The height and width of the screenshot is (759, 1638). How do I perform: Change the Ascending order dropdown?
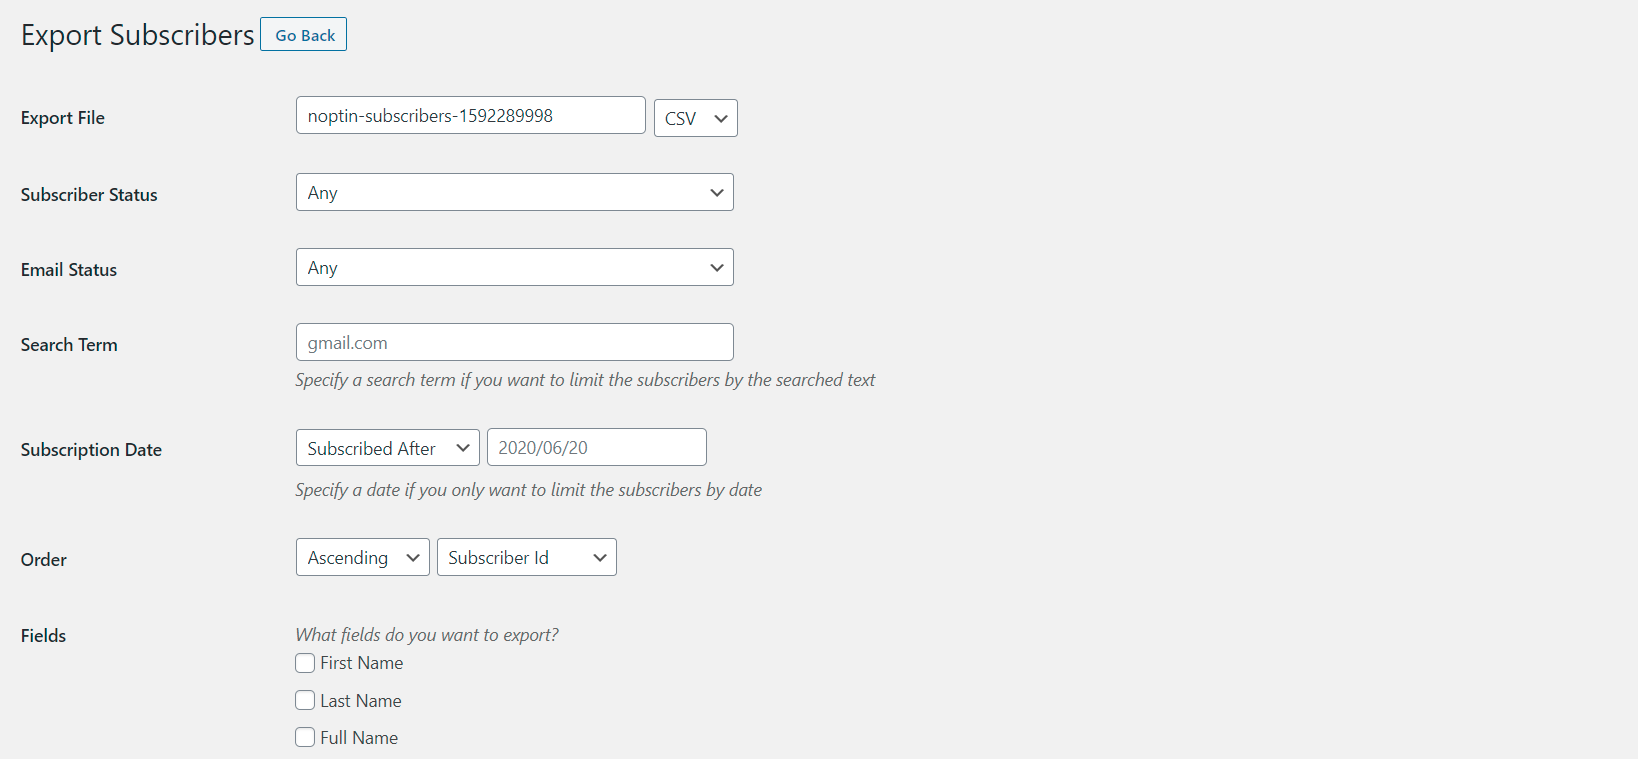[362, 557]
